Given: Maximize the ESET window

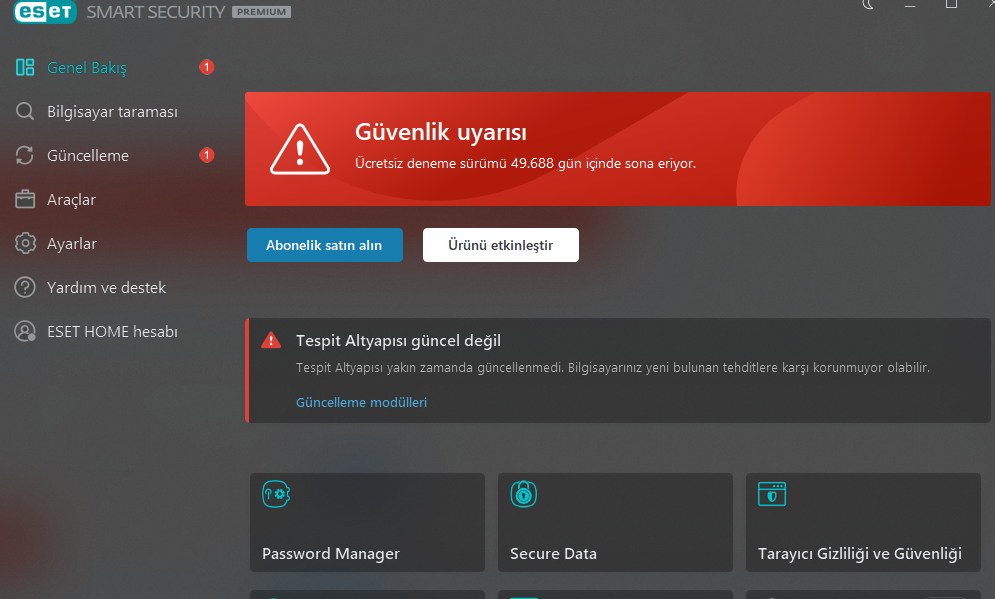Looking at the screenshot, I should point(951,5).
